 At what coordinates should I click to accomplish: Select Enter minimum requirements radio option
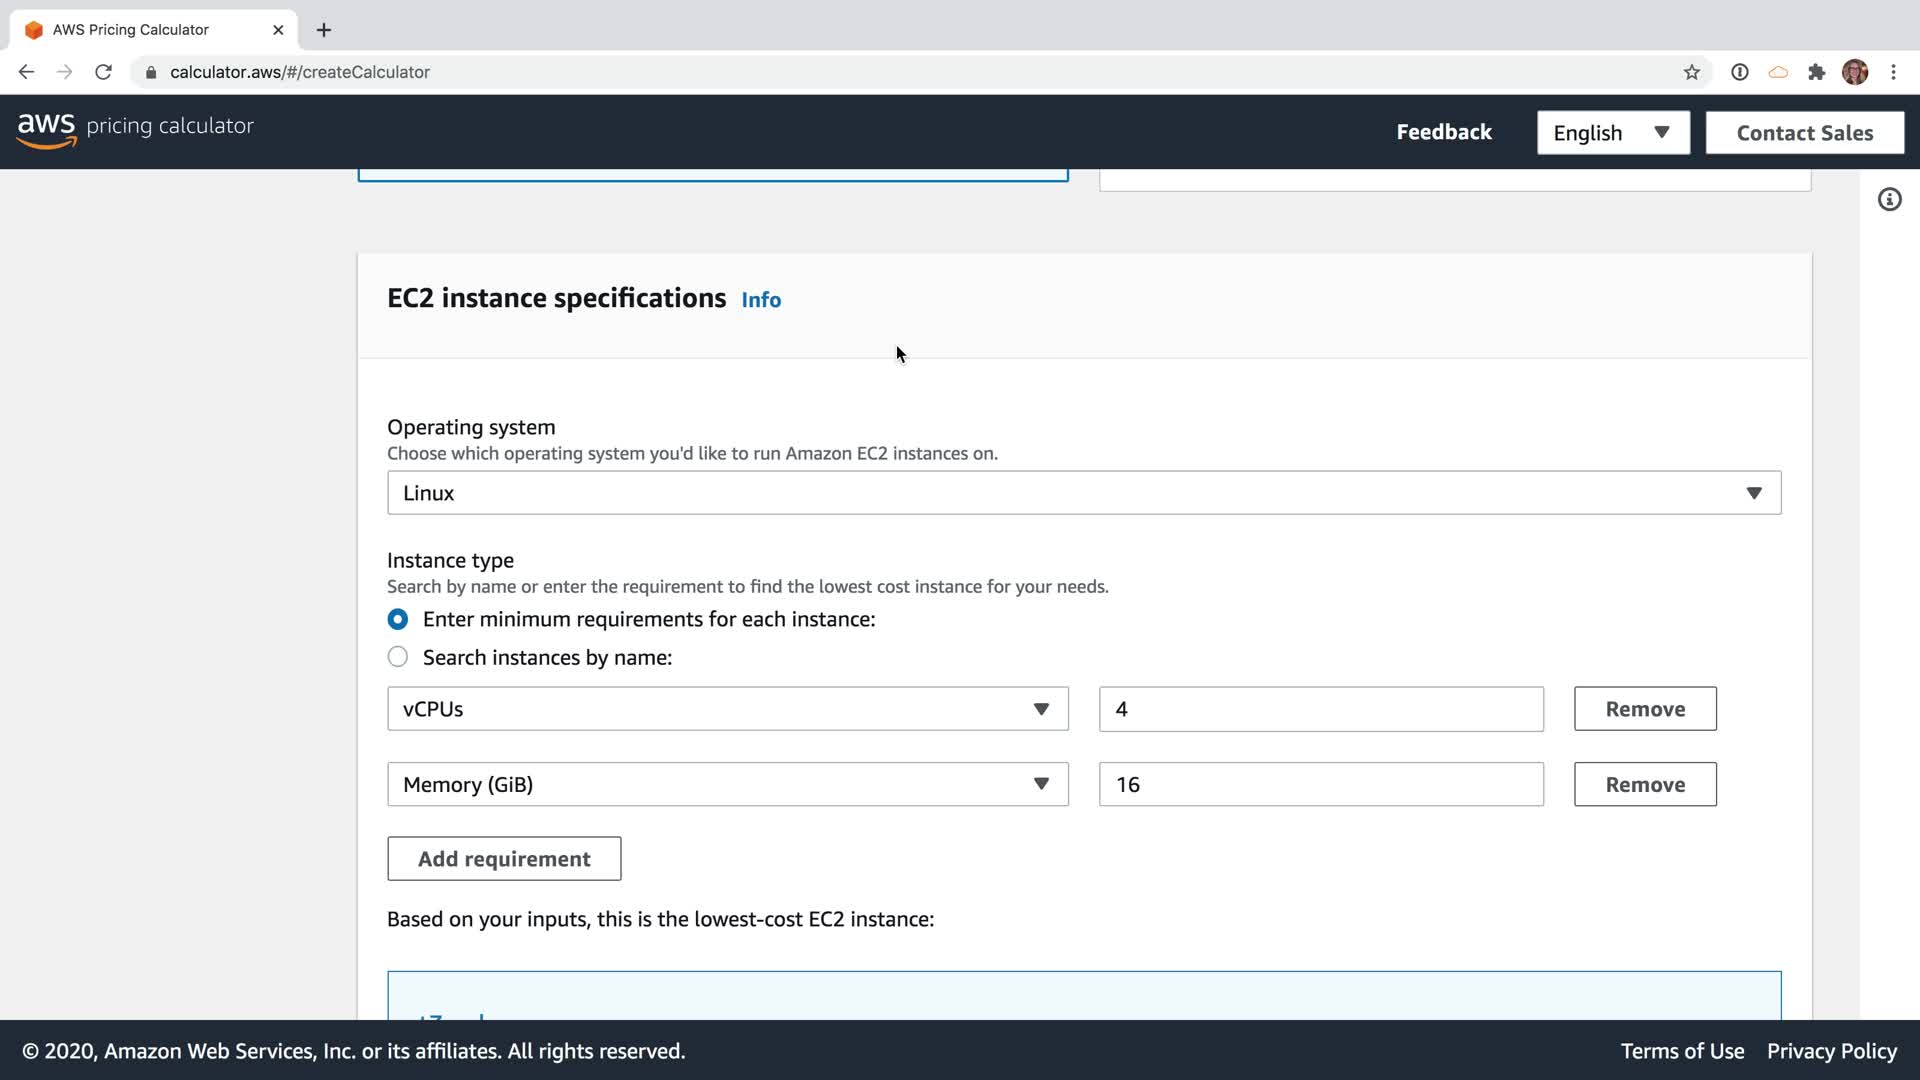(397, 619)
